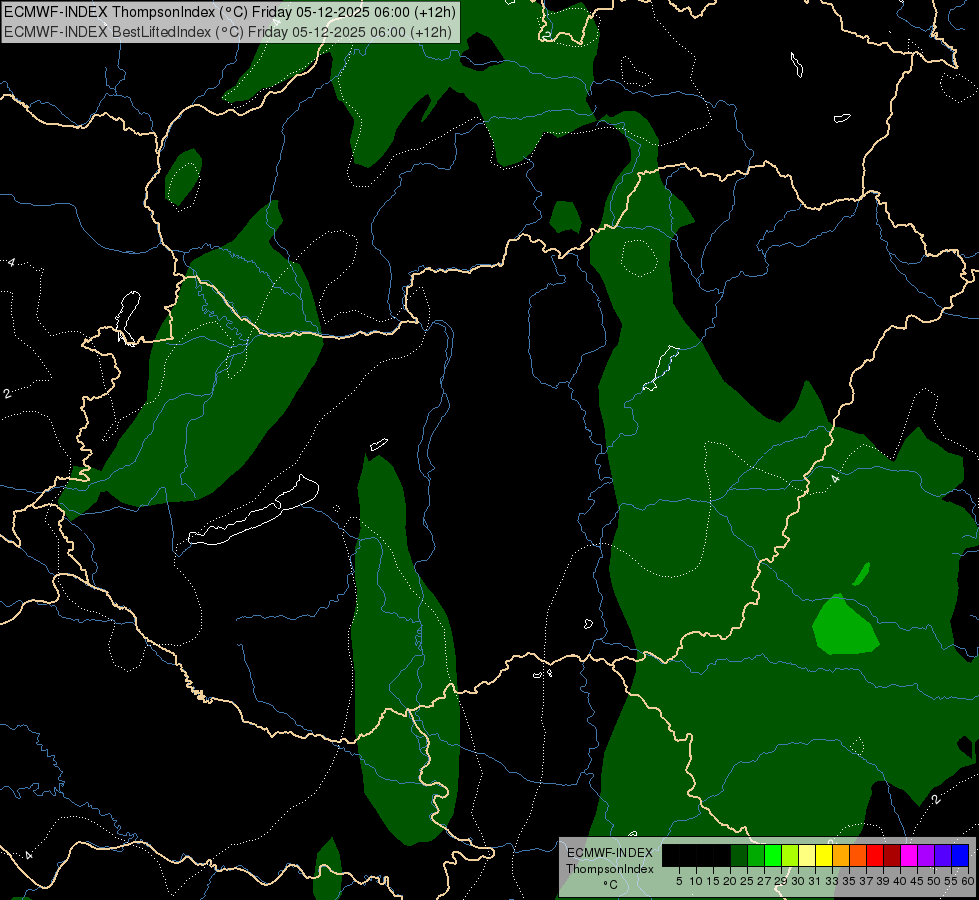Pick the pale yellow 30–31 legend swatch
Viewport: 979px width, 900px height.
807,855
